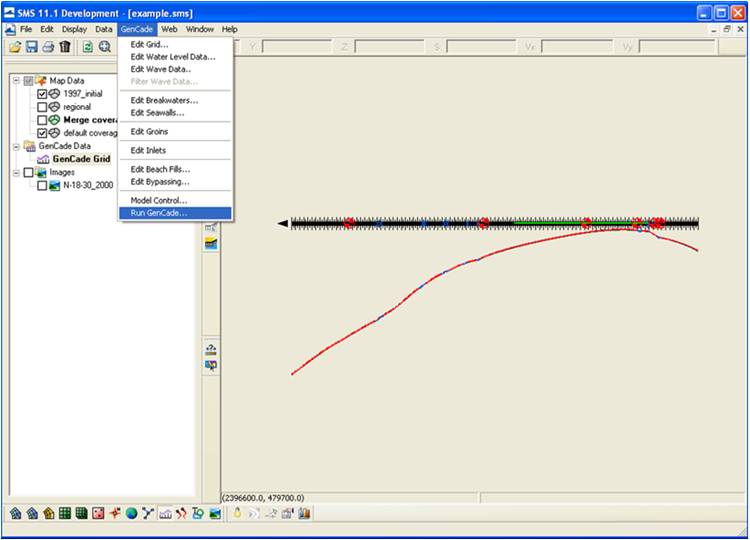
Task: Click the green Refresh toolbar icon
Action: (x=88, y=47)
